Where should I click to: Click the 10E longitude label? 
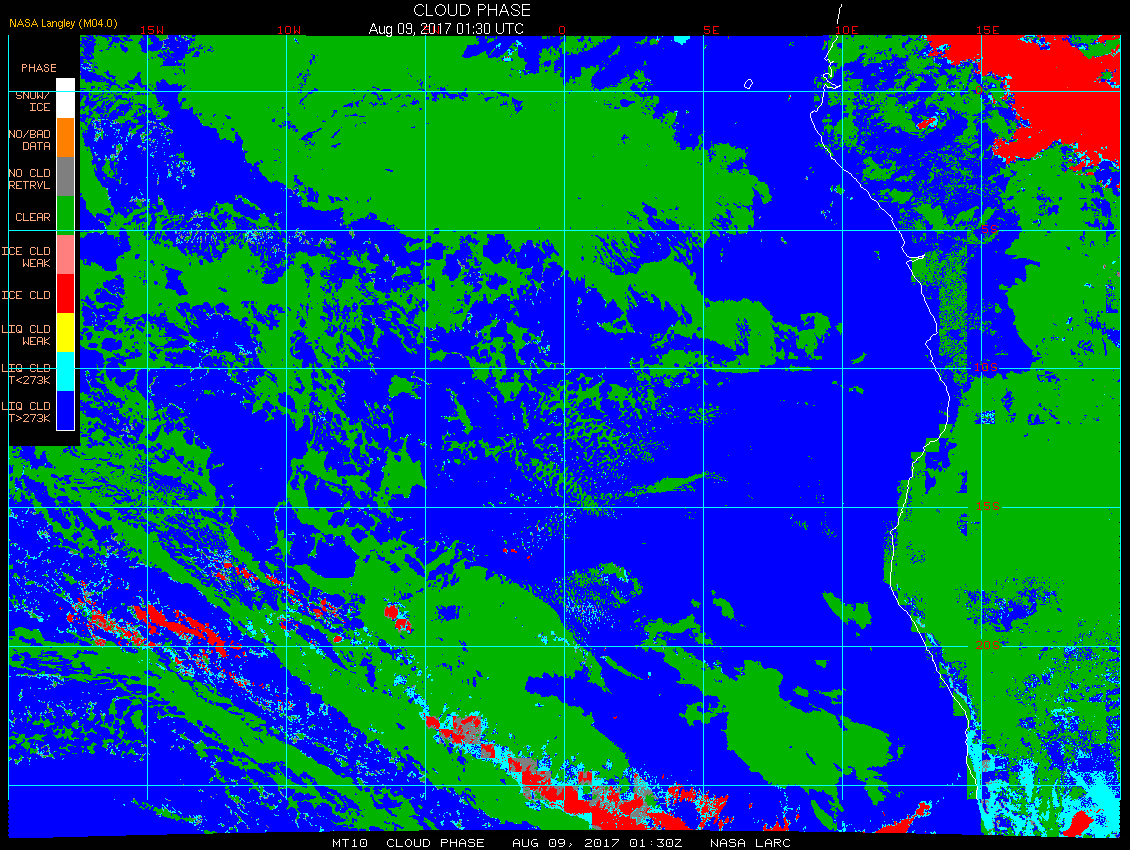846,30
